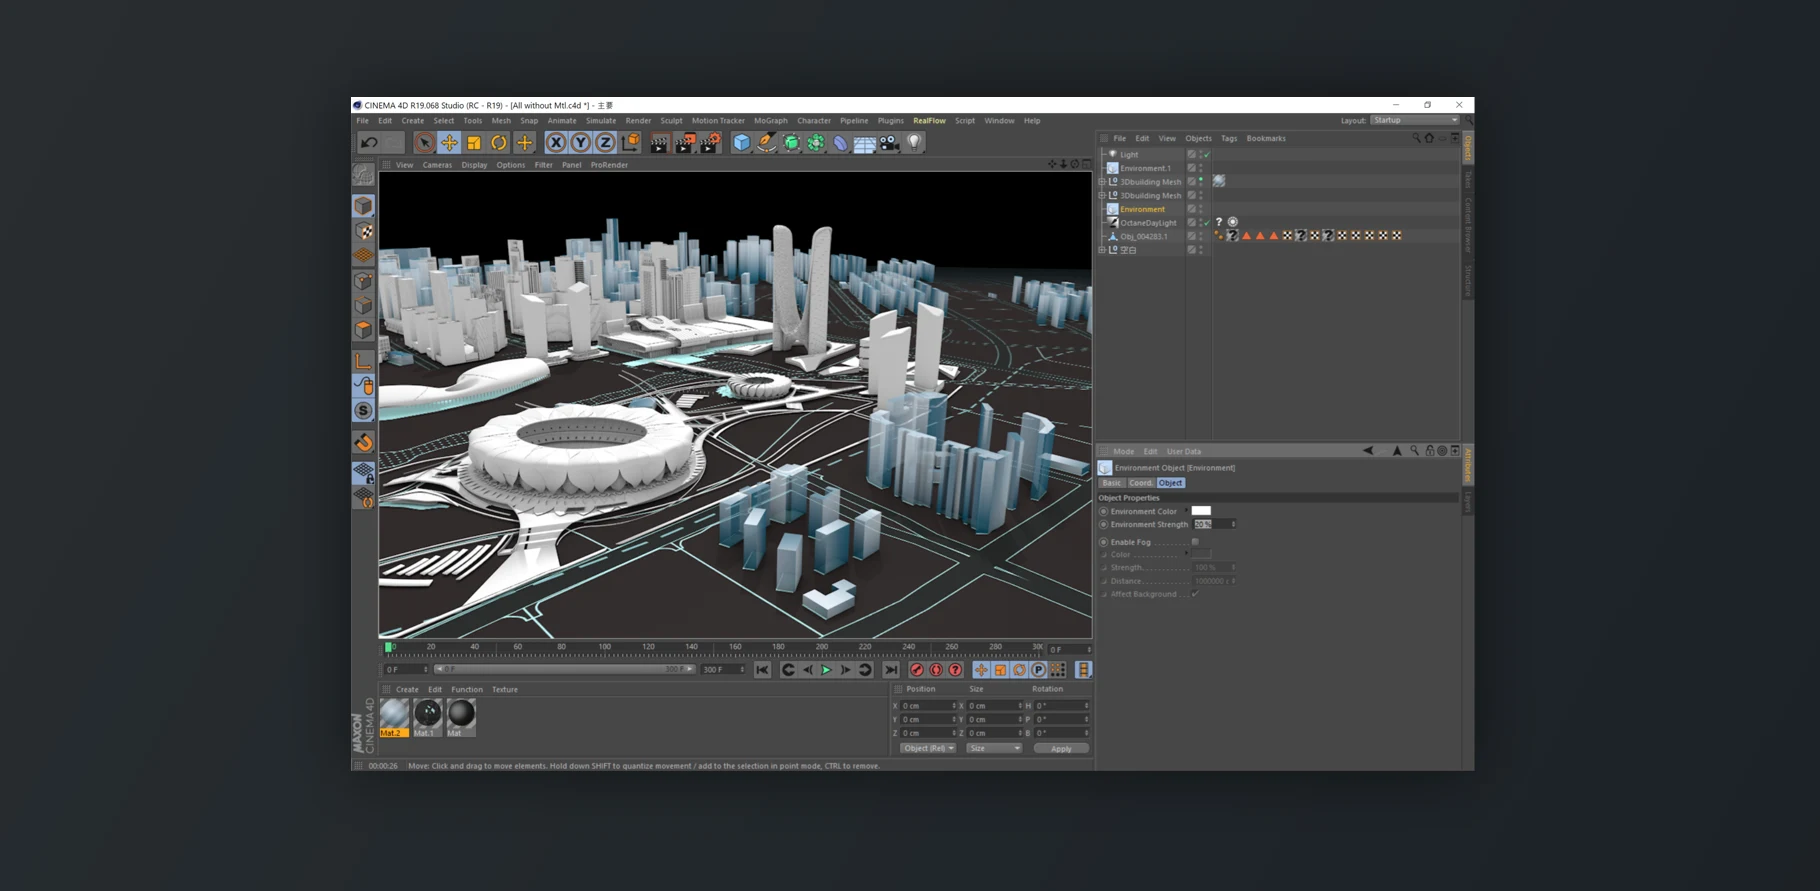This screenshot has width=1820, height=891.
Task: Open Edit Render Settings gear clapperboard
Action: point(710,143)
